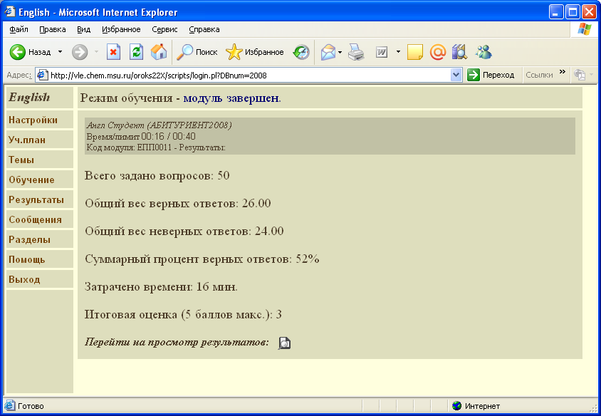Expand the address bar dropdown arrow
Viewport: 601px width, 416px height.
tap(456, 75)
